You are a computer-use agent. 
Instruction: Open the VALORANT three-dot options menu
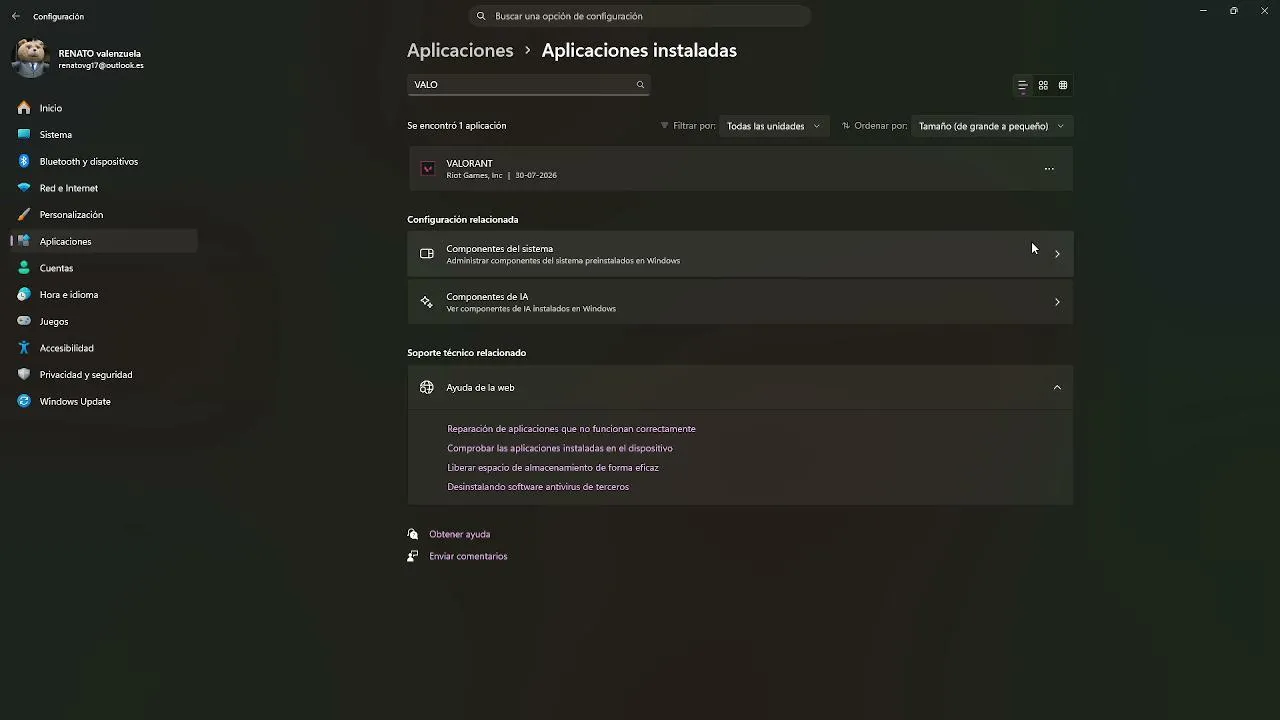click(1049, 169)
